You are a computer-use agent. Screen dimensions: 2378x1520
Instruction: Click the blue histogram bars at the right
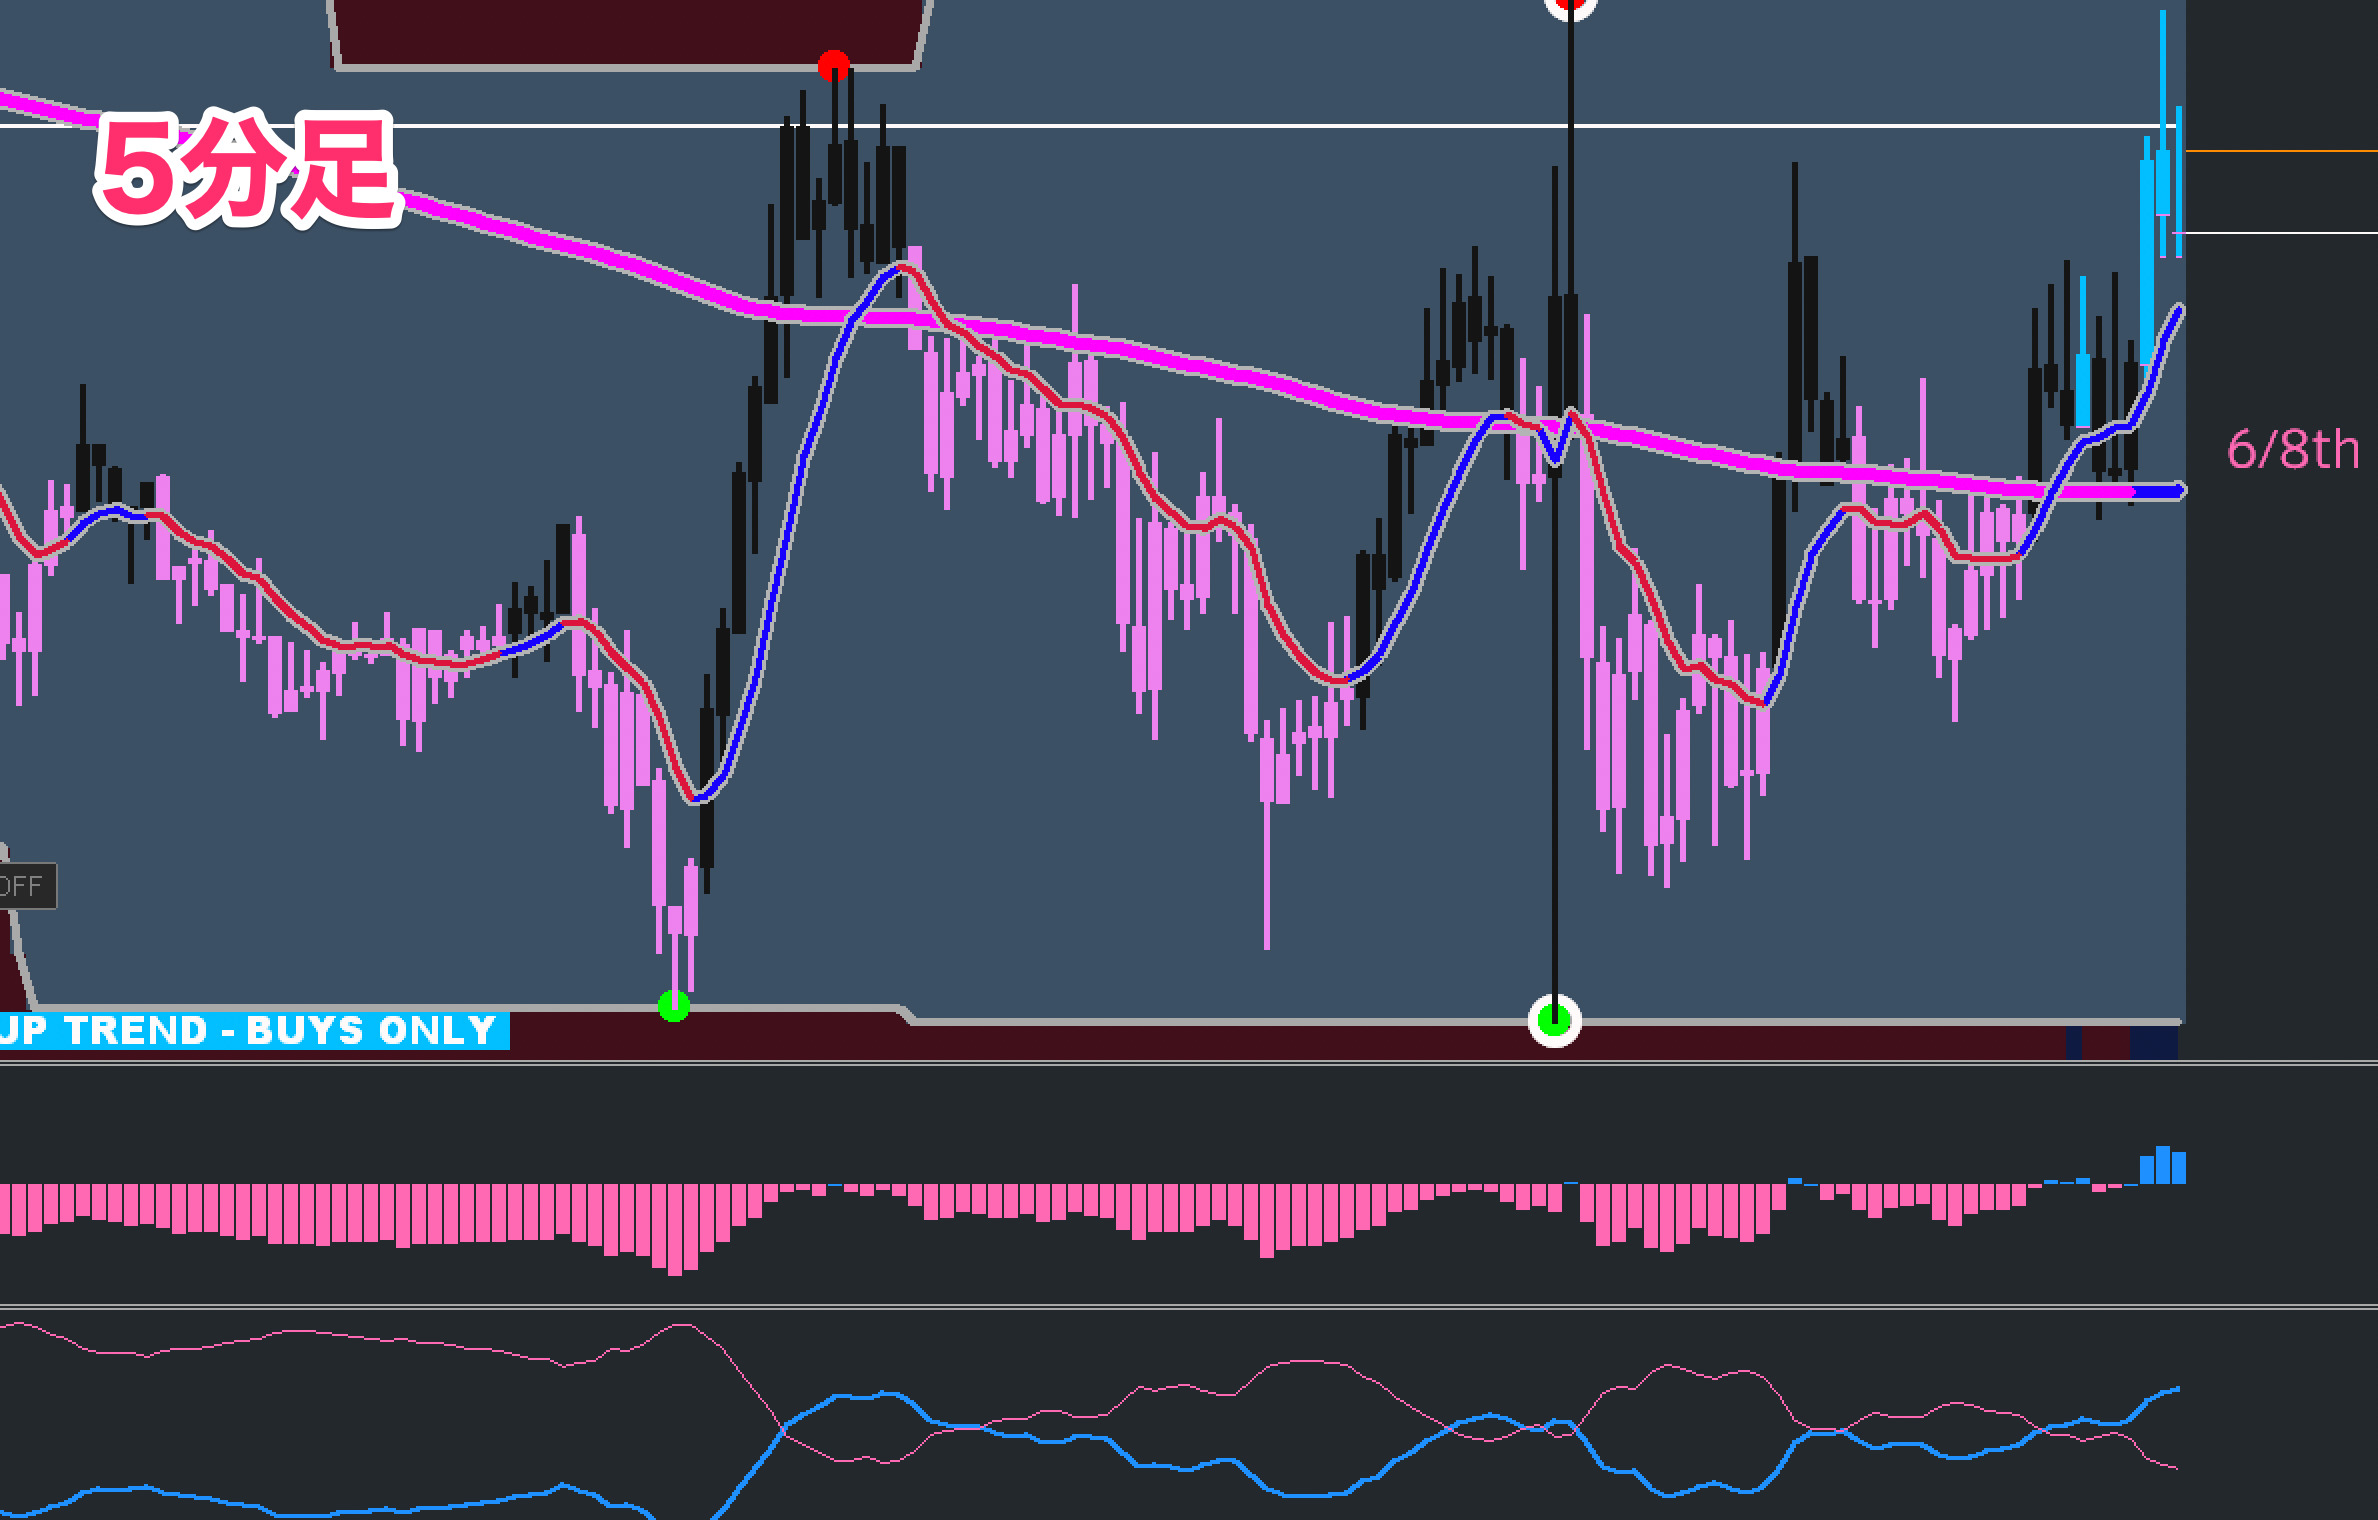pyautogui.click(x=2162, y=1165)
